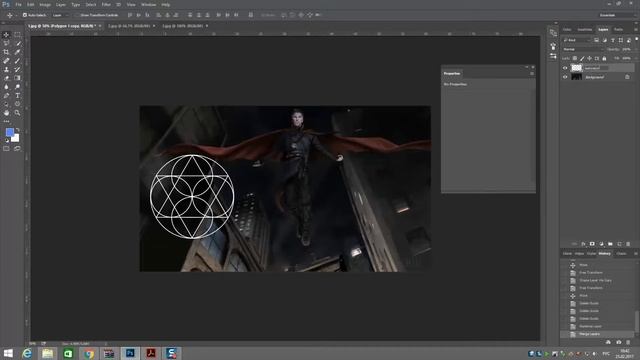Select the Background layer thumbnail
640x360 pixels.
576,77
